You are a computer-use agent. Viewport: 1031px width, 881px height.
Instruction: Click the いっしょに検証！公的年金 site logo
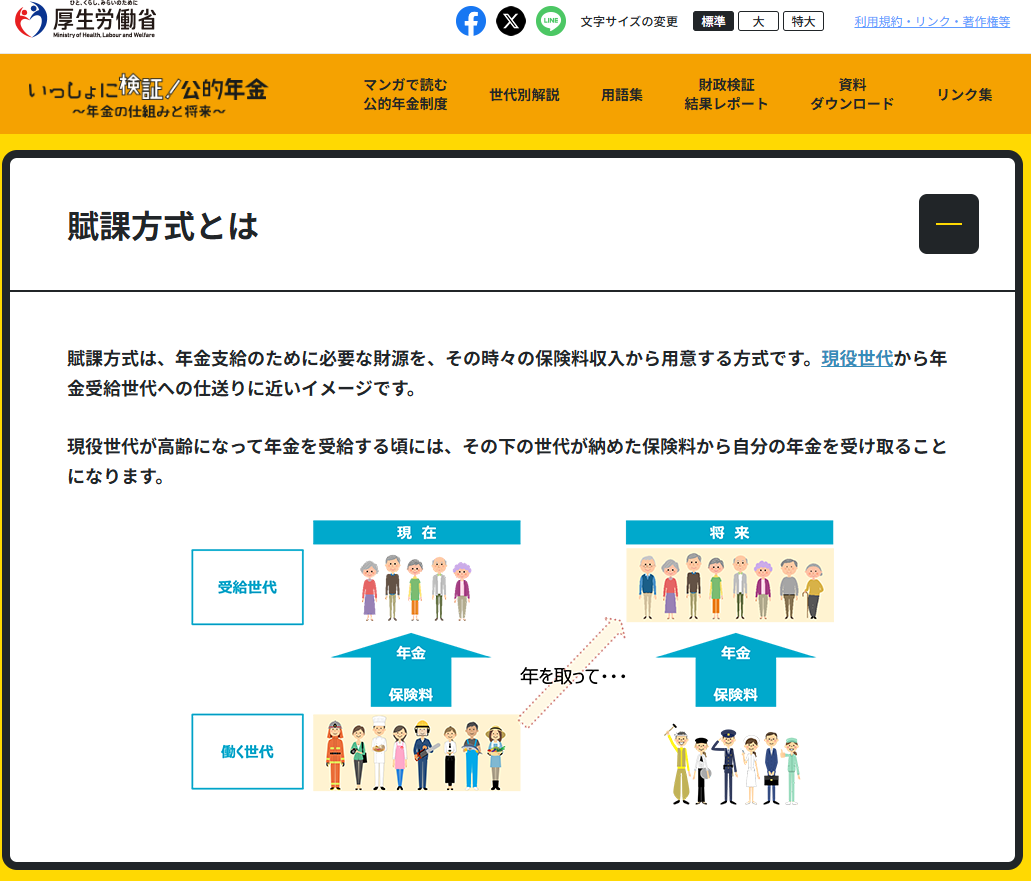(x=148, y=96)
